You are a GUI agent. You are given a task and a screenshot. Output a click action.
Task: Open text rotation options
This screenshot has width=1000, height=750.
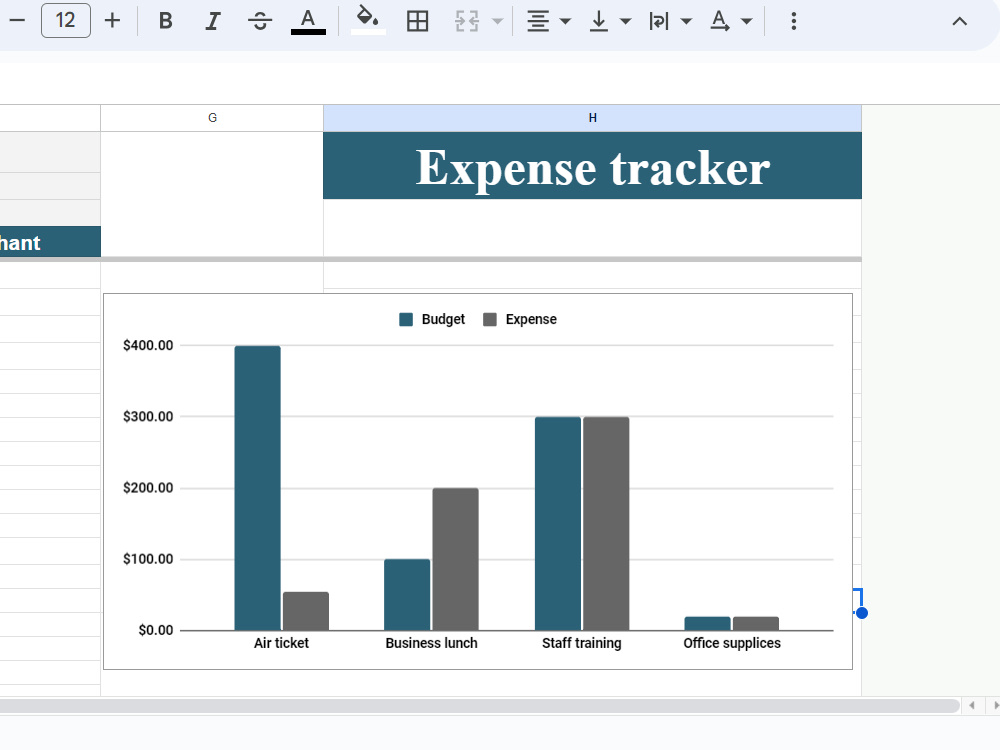(719, 21)
